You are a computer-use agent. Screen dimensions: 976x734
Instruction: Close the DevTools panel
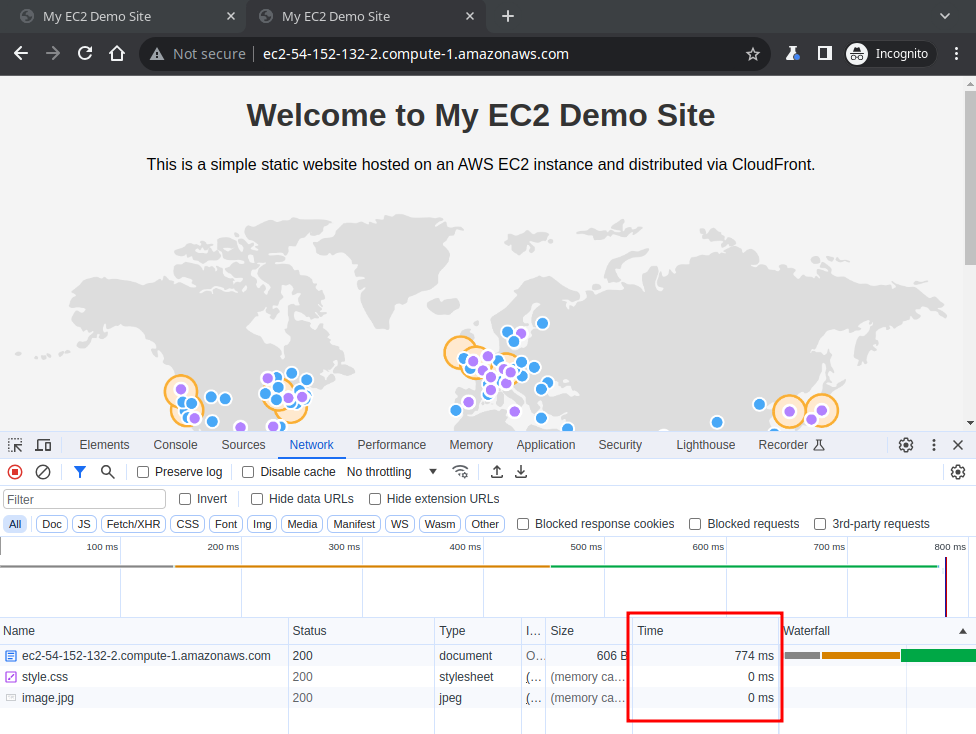958,445
